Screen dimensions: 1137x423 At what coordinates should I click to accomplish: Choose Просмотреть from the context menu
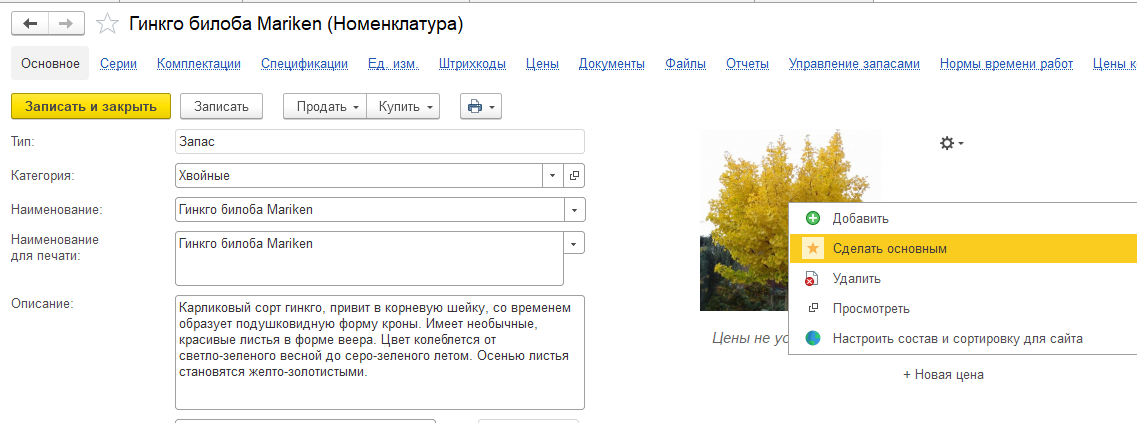[870, 309]
